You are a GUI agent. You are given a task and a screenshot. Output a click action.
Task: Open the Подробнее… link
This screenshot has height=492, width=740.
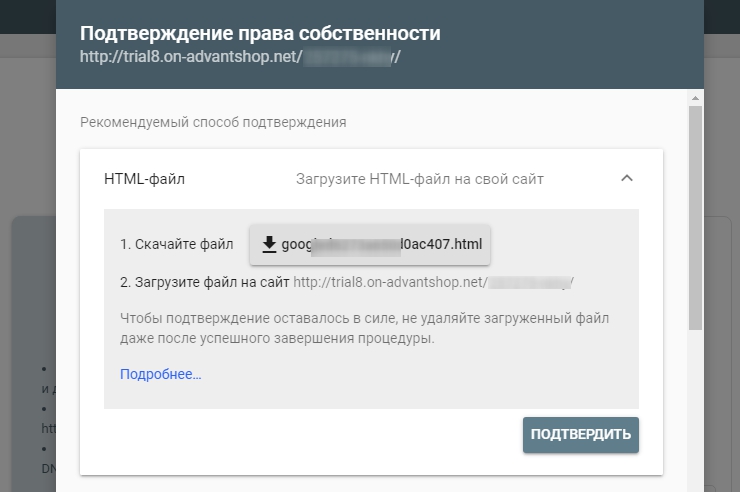160,374
